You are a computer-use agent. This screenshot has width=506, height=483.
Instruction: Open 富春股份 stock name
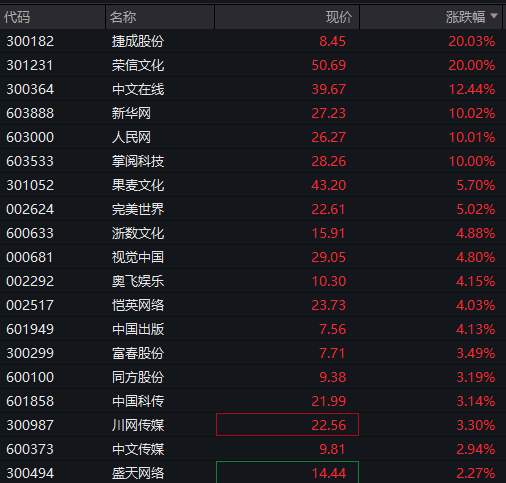pos(138,353)
